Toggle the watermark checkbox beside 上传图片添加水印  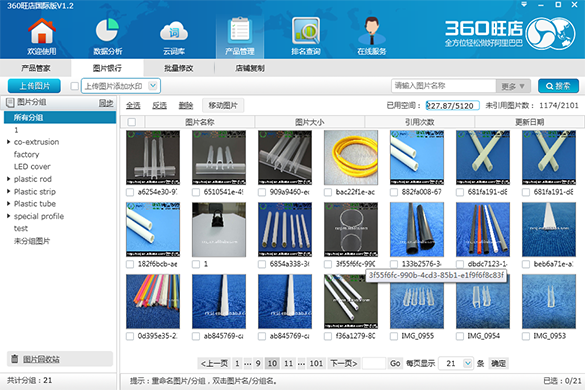point(75,86)
